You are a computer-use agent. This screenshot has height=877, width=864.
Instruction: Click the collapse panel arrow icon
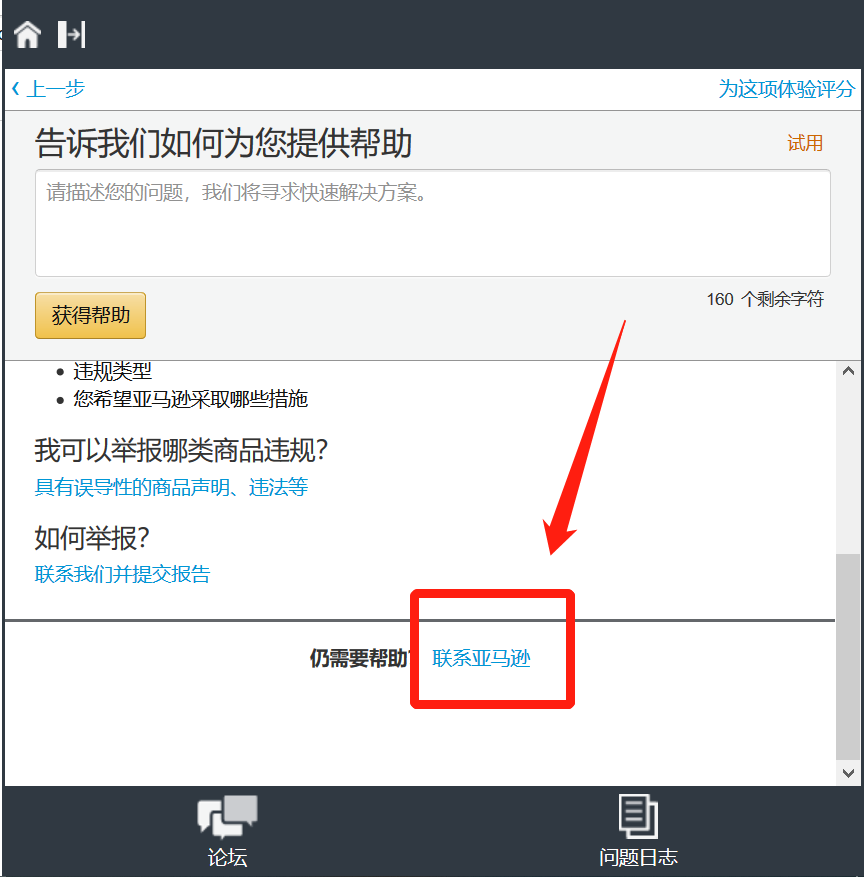click(x=71, y=34)
